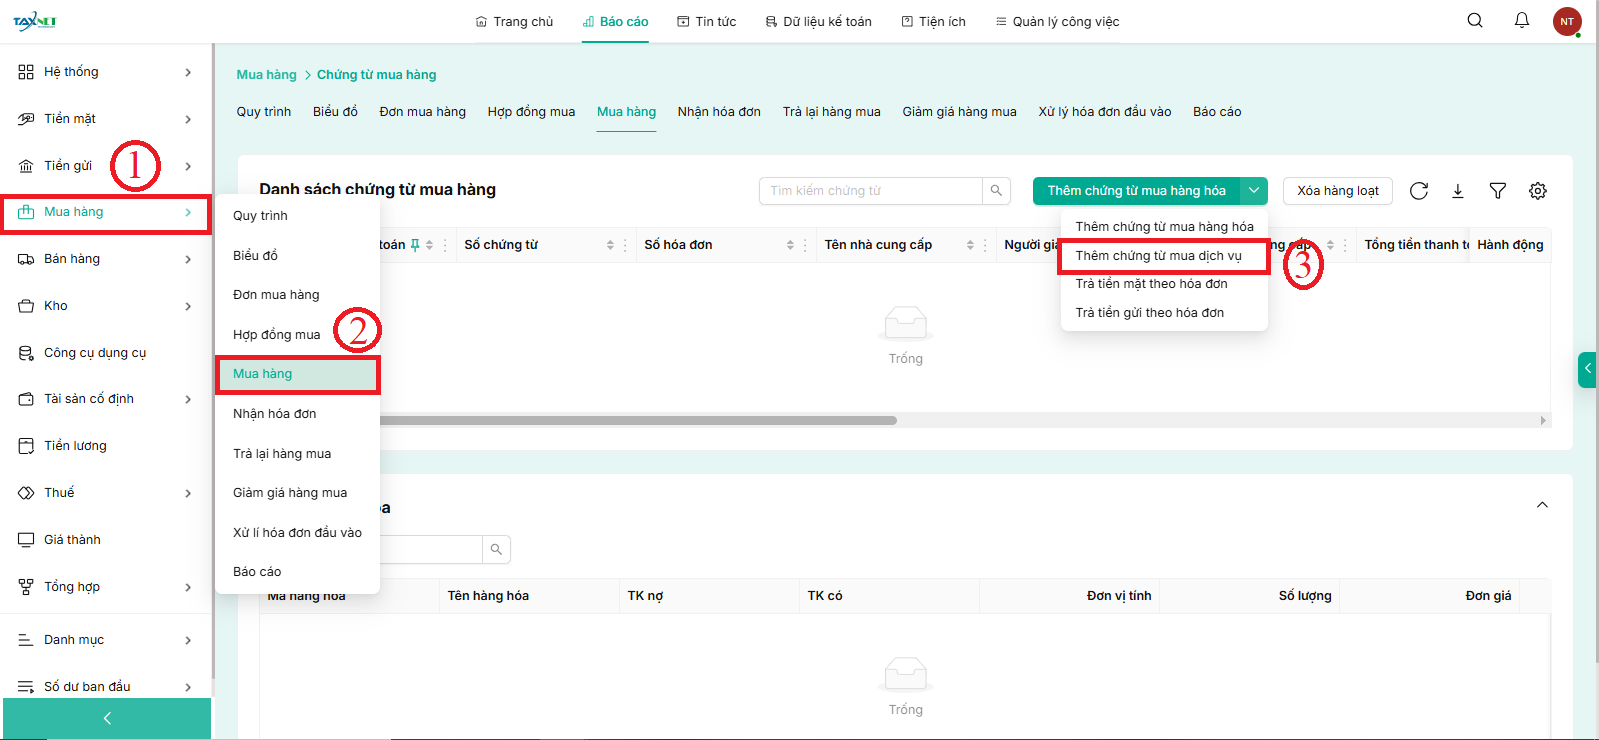
Task: Expand the Bán hàng sidebar menu
Action: [x=105, y=259]
